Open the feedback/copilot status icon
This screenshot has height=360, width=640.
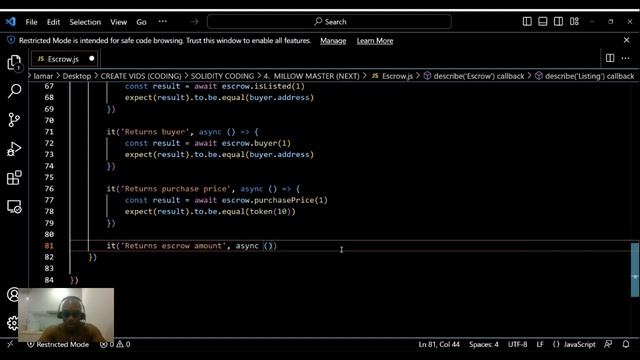point(608,344)
